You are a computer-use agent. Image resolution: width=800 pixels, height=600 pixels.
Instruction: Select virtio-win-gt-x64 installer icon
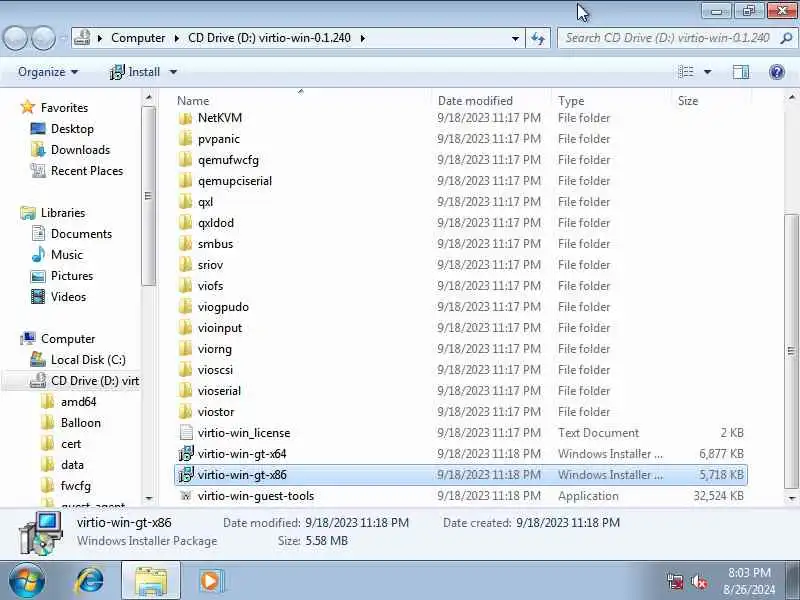(x=186, y=454)
